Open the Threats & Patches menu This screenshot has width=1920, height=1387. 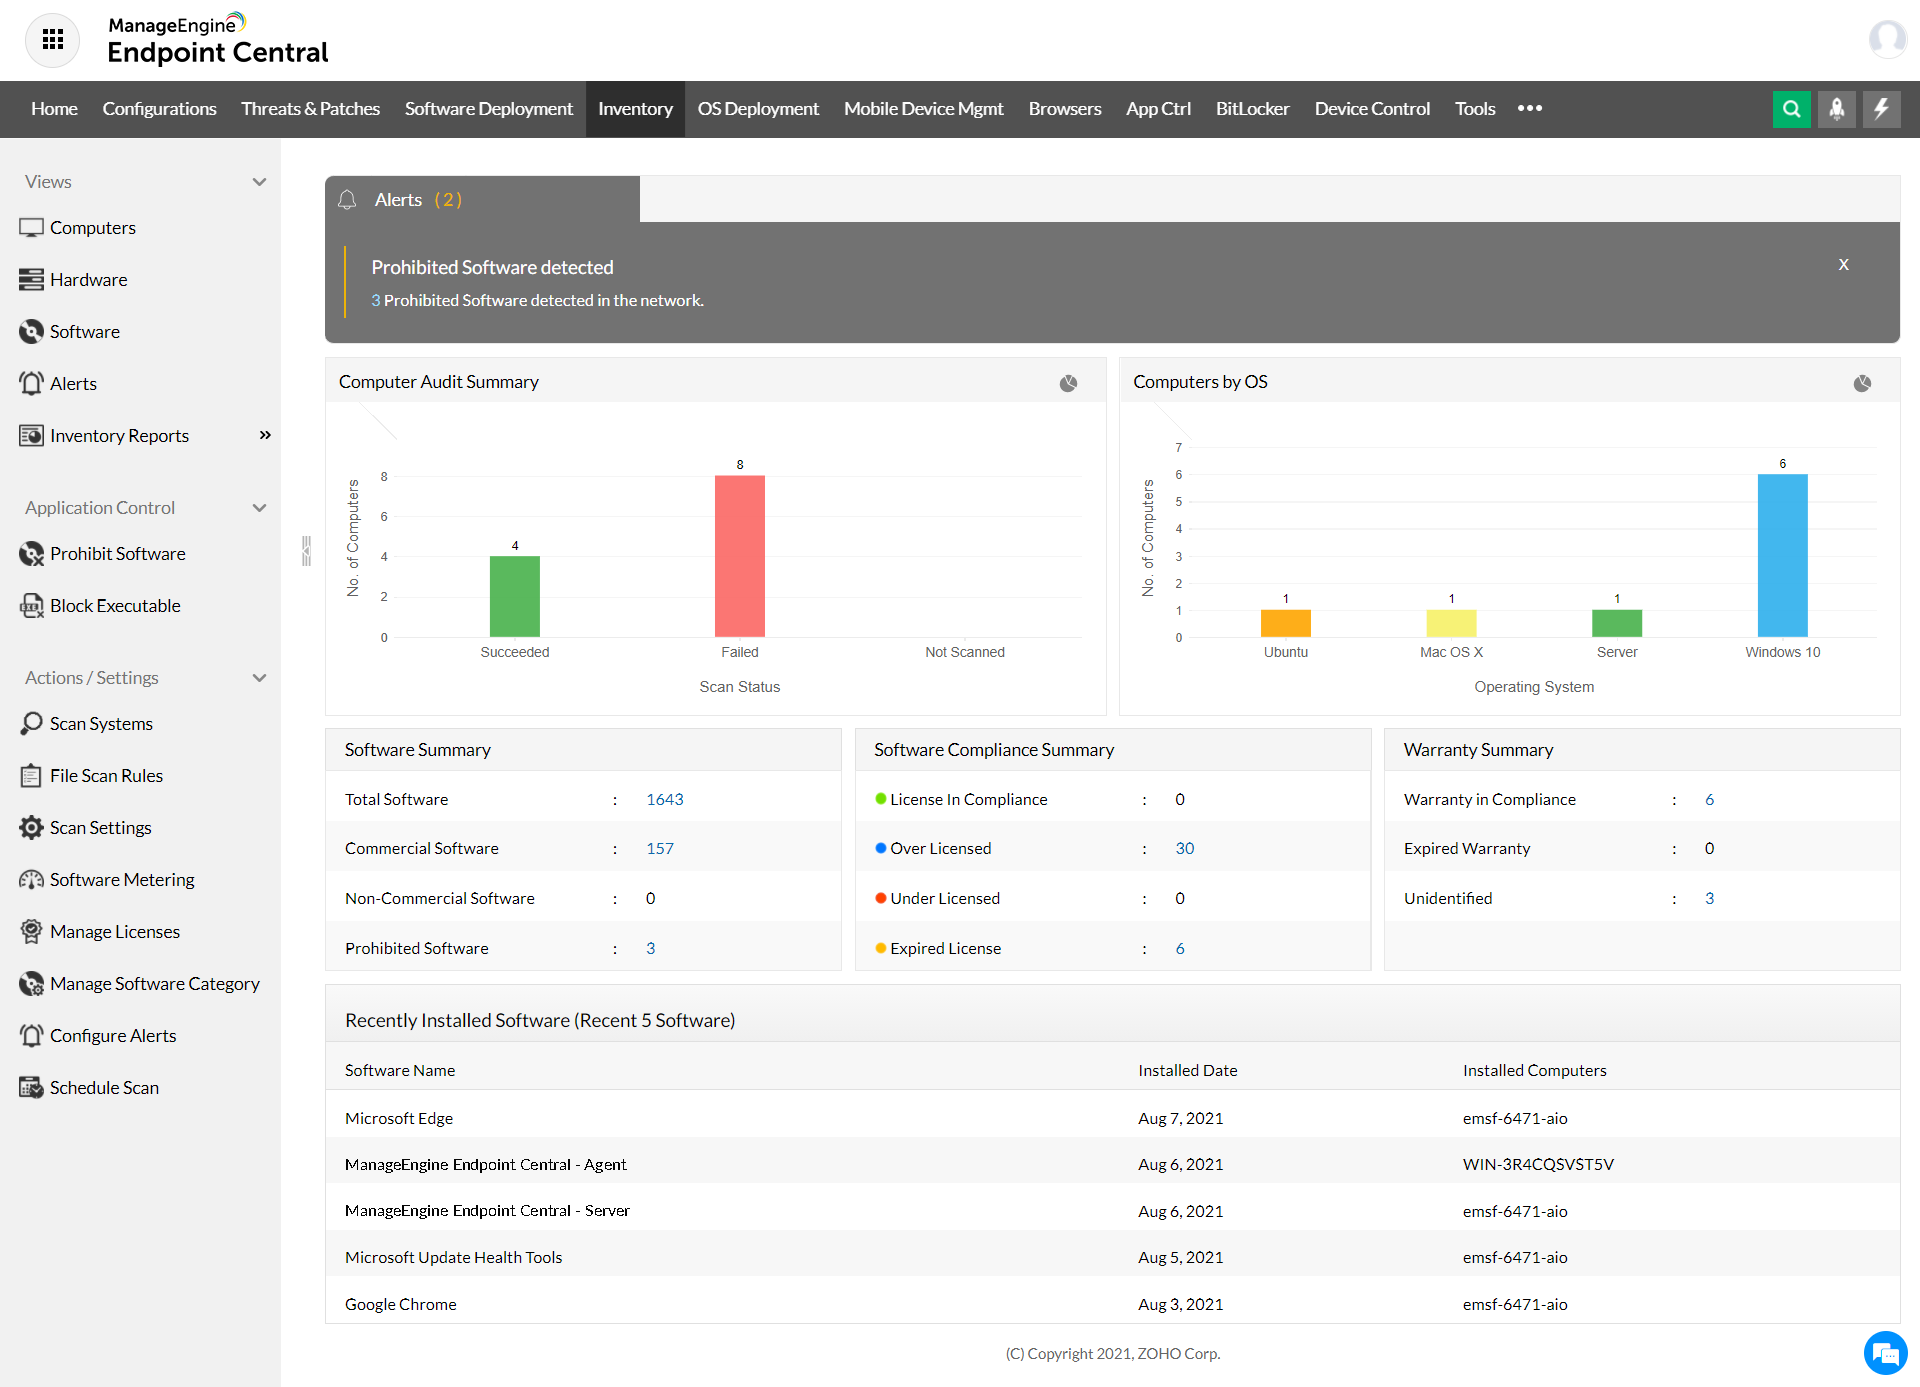[x=310, y=109]
